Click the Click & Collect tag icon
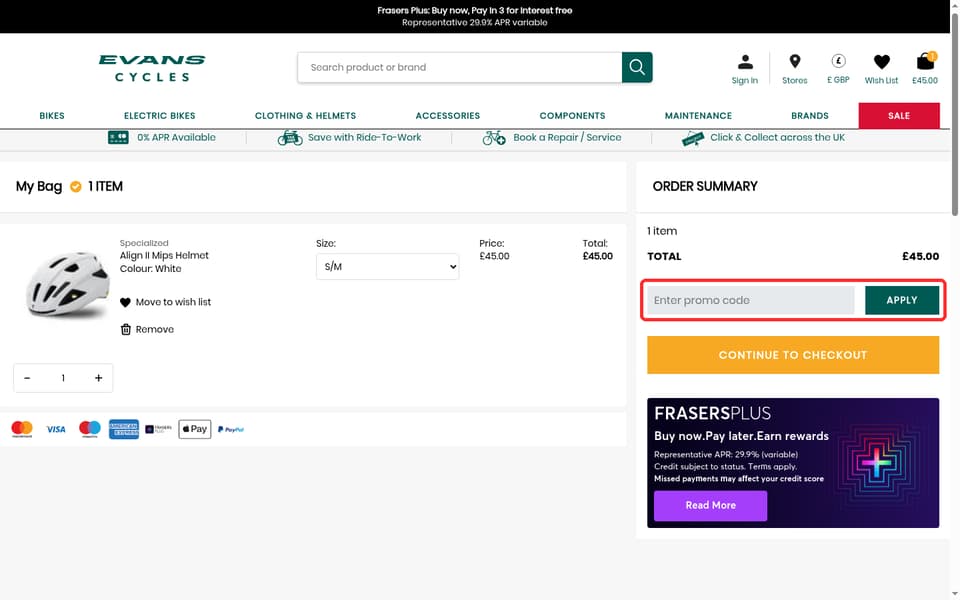 point(693,139)
